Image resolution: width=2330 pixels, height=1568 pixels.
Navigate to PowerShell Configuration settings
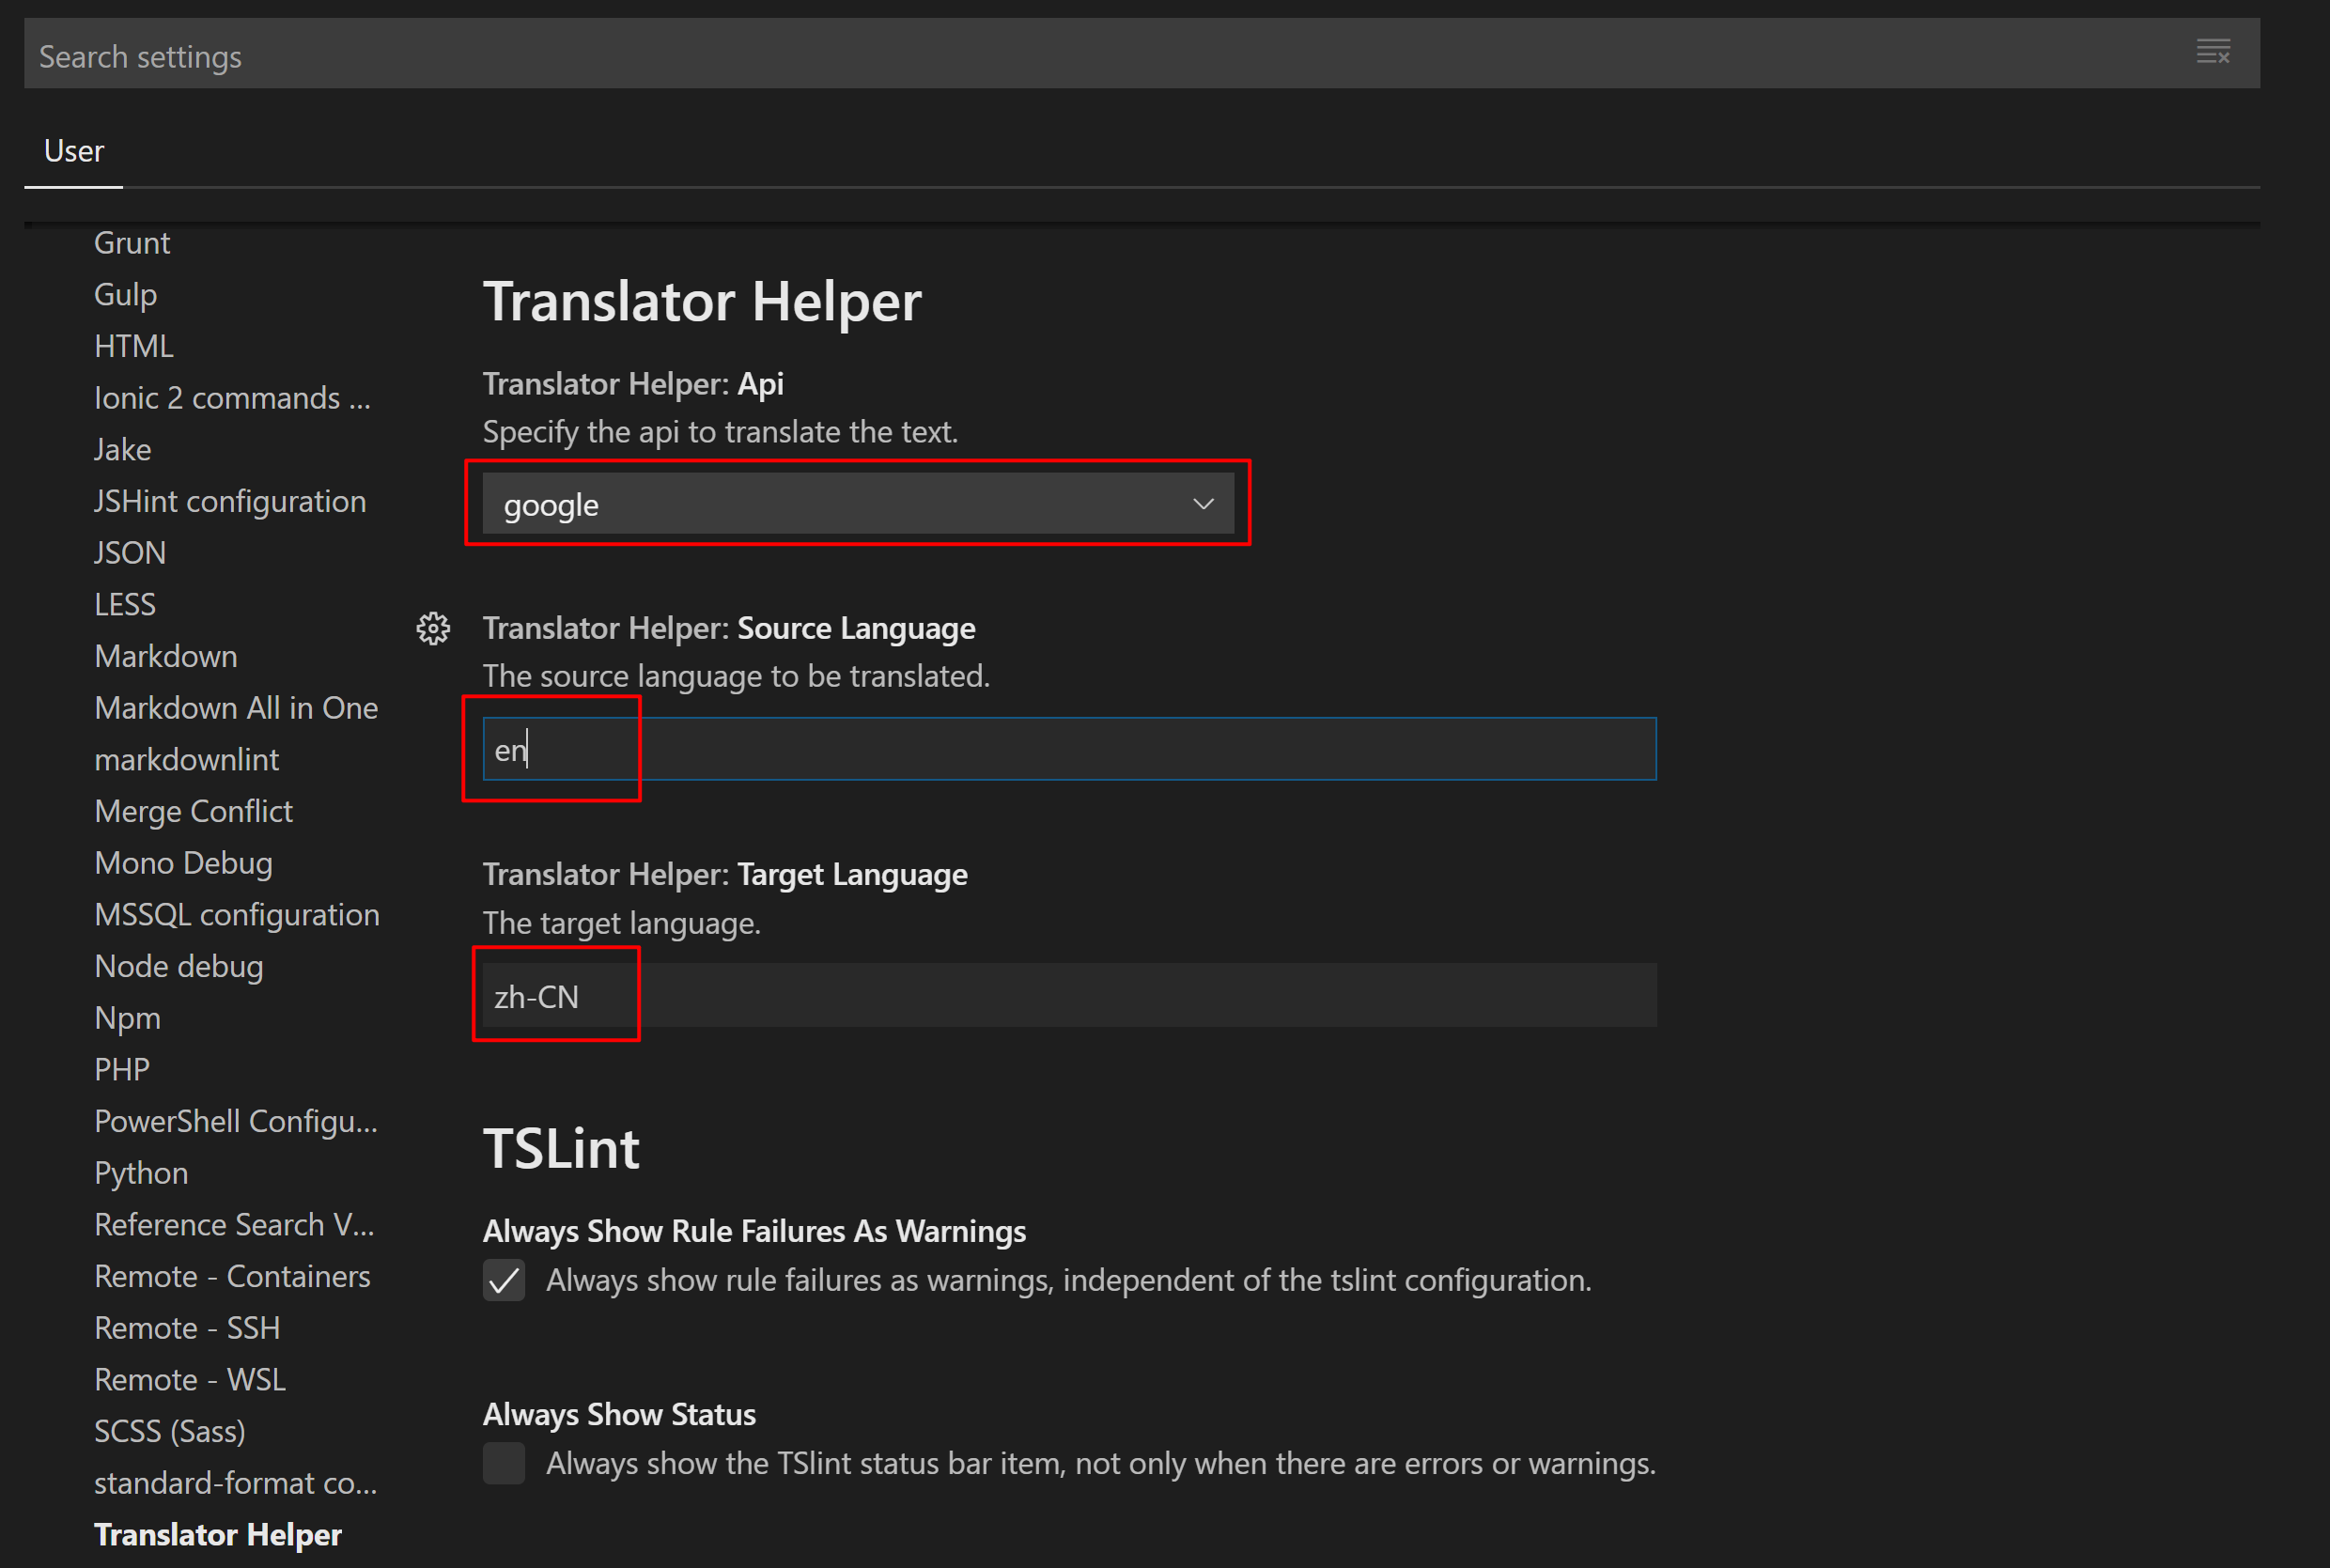tap(235, 1121)
